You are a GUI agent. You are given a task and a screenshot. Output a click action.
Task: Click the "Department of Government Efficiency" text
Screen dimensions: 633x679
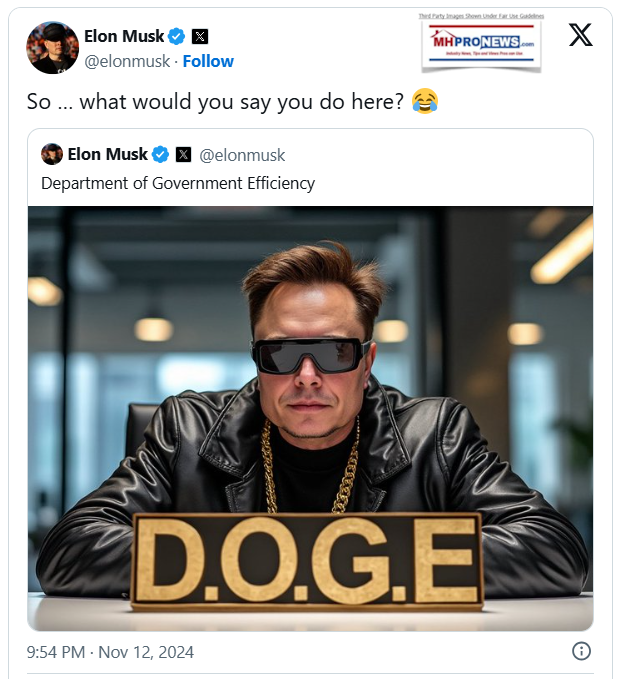[x=178, y=183]
